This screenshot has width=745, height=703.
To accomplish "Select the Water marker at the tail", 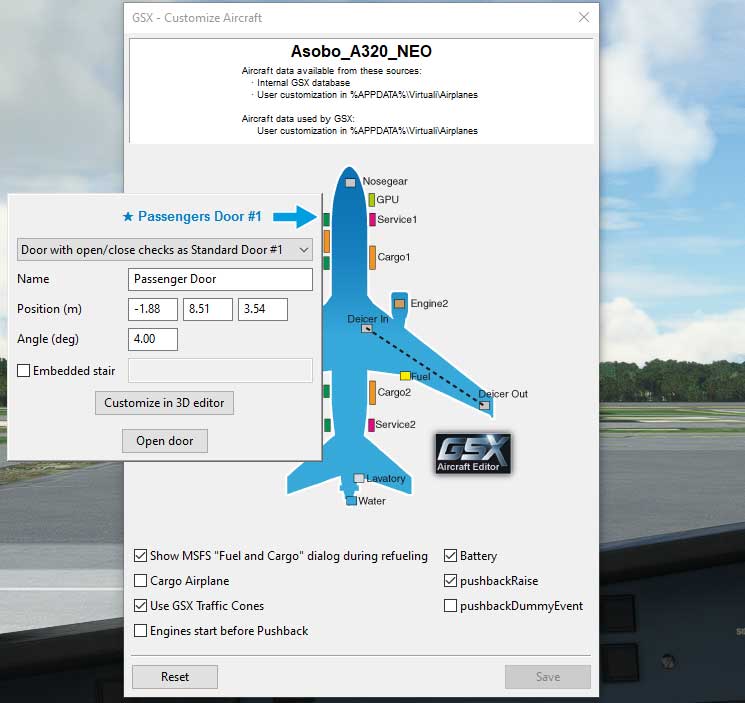I will [351, 500].
